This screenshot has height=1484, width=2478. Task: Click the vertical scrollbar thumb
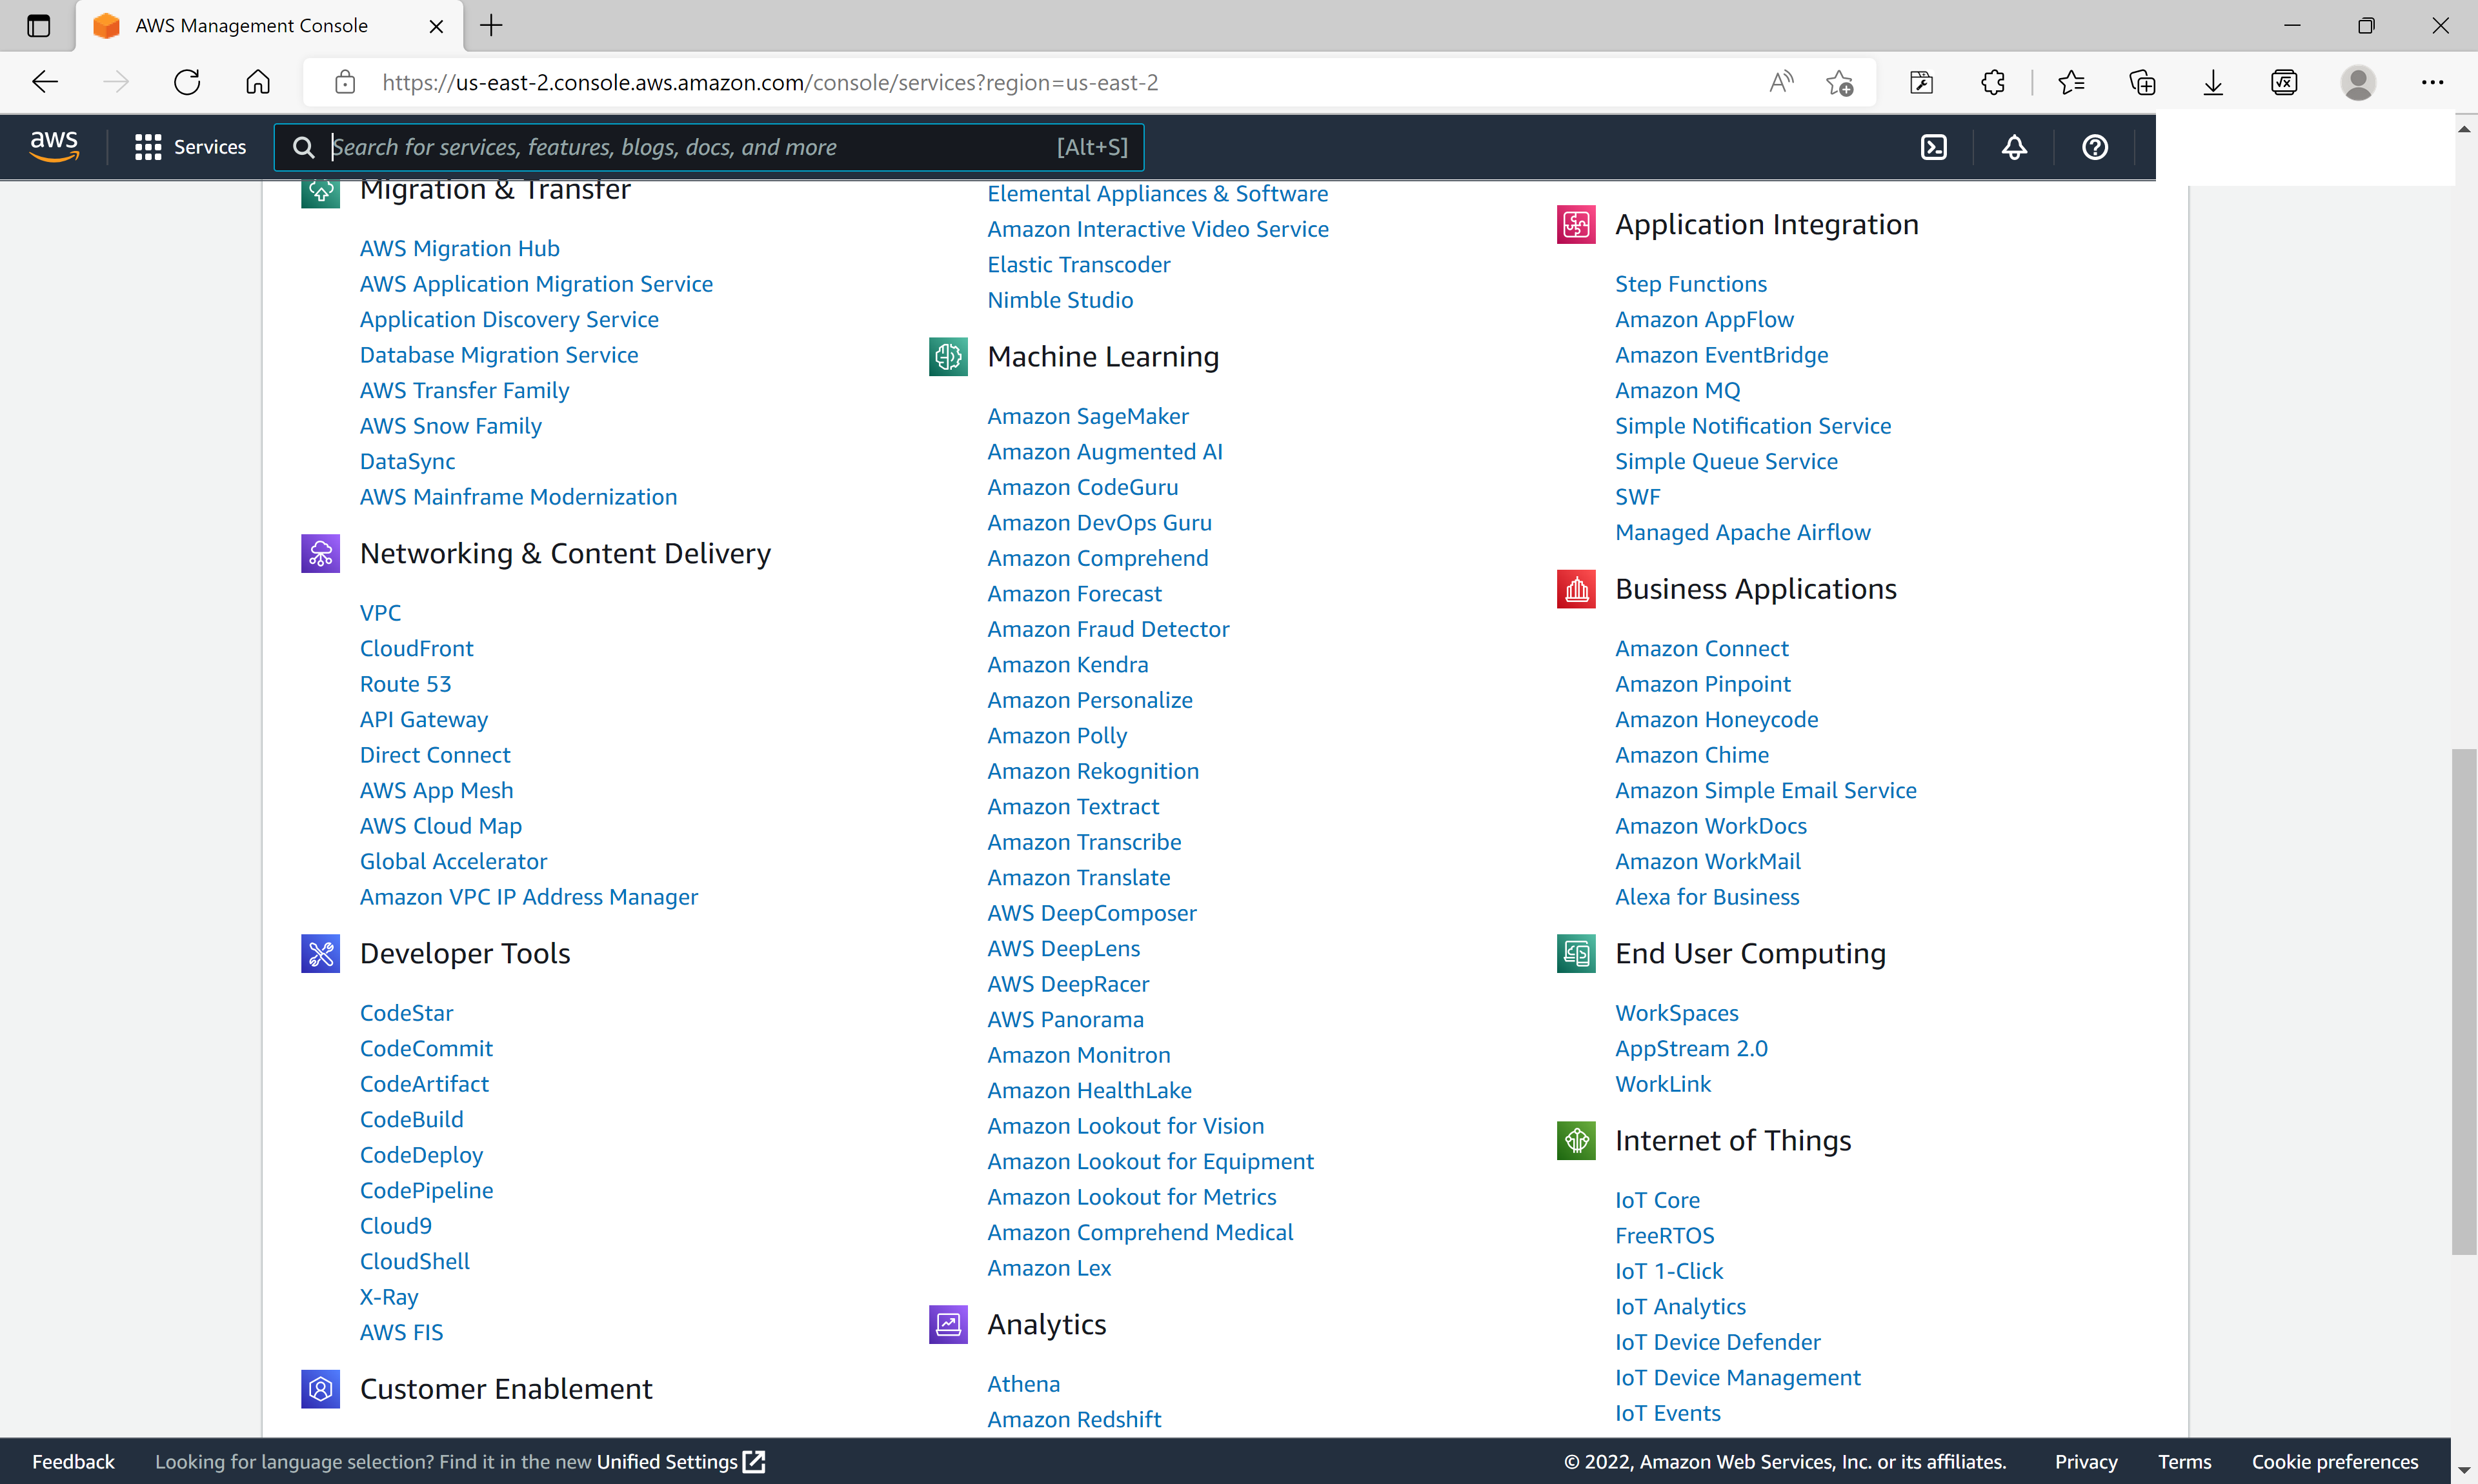click(2464, 1001)
